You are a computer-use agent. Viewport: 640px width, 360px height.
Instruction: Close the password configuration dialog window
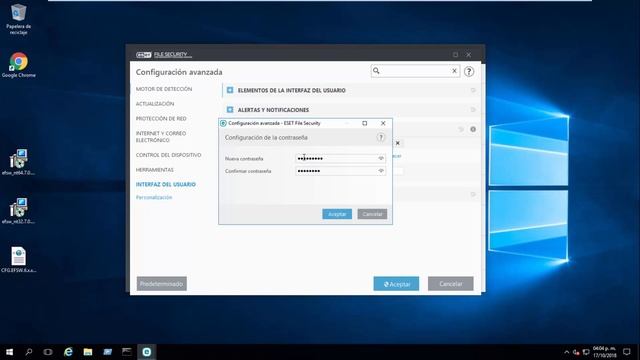[383, 123]
